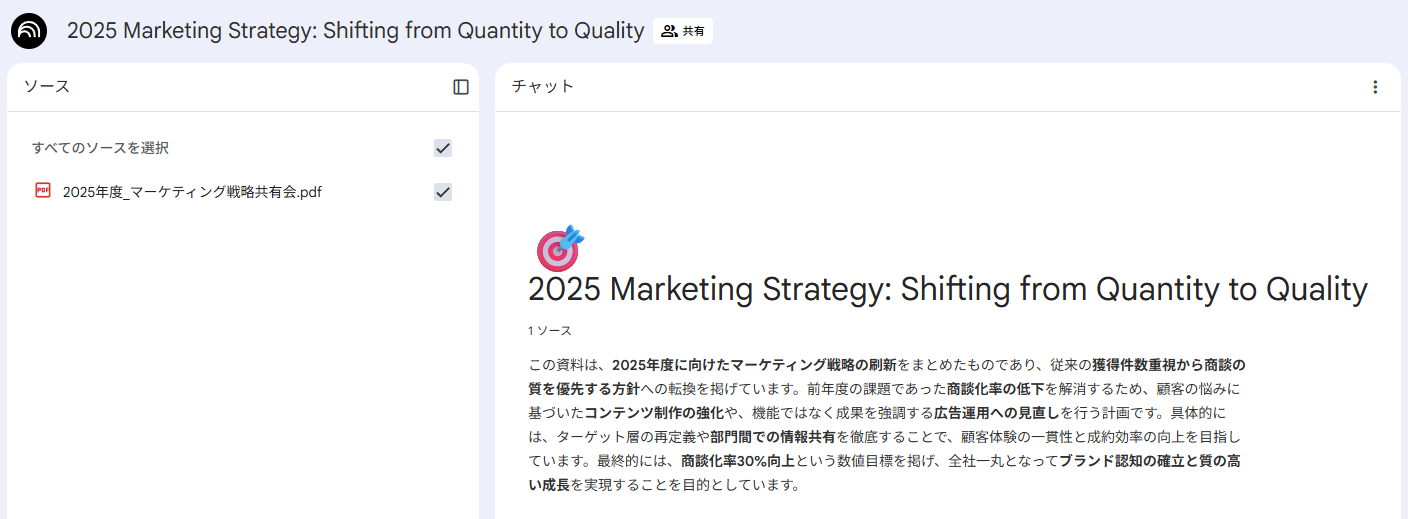Click the すべてのソースを選択 label text
Viewport: 1408px width, 519px height.
(x=100, y=148)
